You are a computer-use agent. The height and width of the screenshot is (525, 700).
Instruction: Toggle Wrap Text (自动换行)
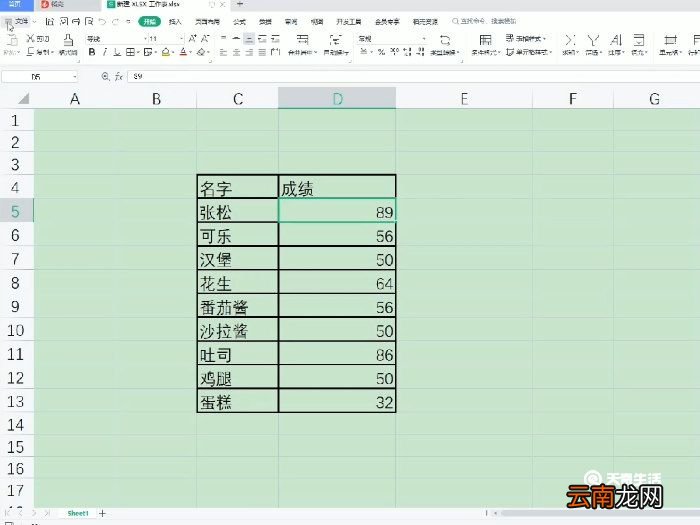[336, 45]
